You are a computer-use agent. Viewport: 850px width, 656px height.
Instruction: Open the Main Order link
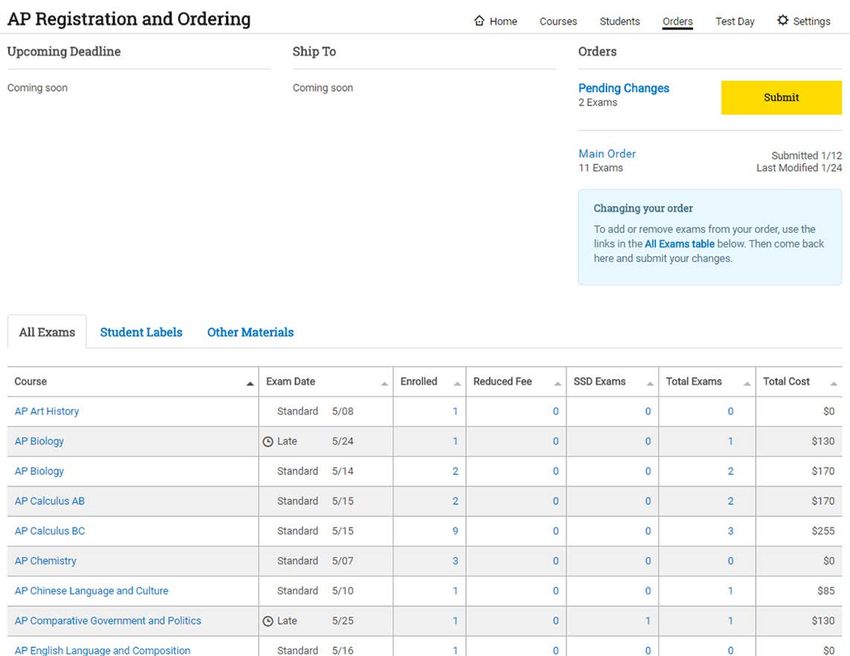[607, 153]
